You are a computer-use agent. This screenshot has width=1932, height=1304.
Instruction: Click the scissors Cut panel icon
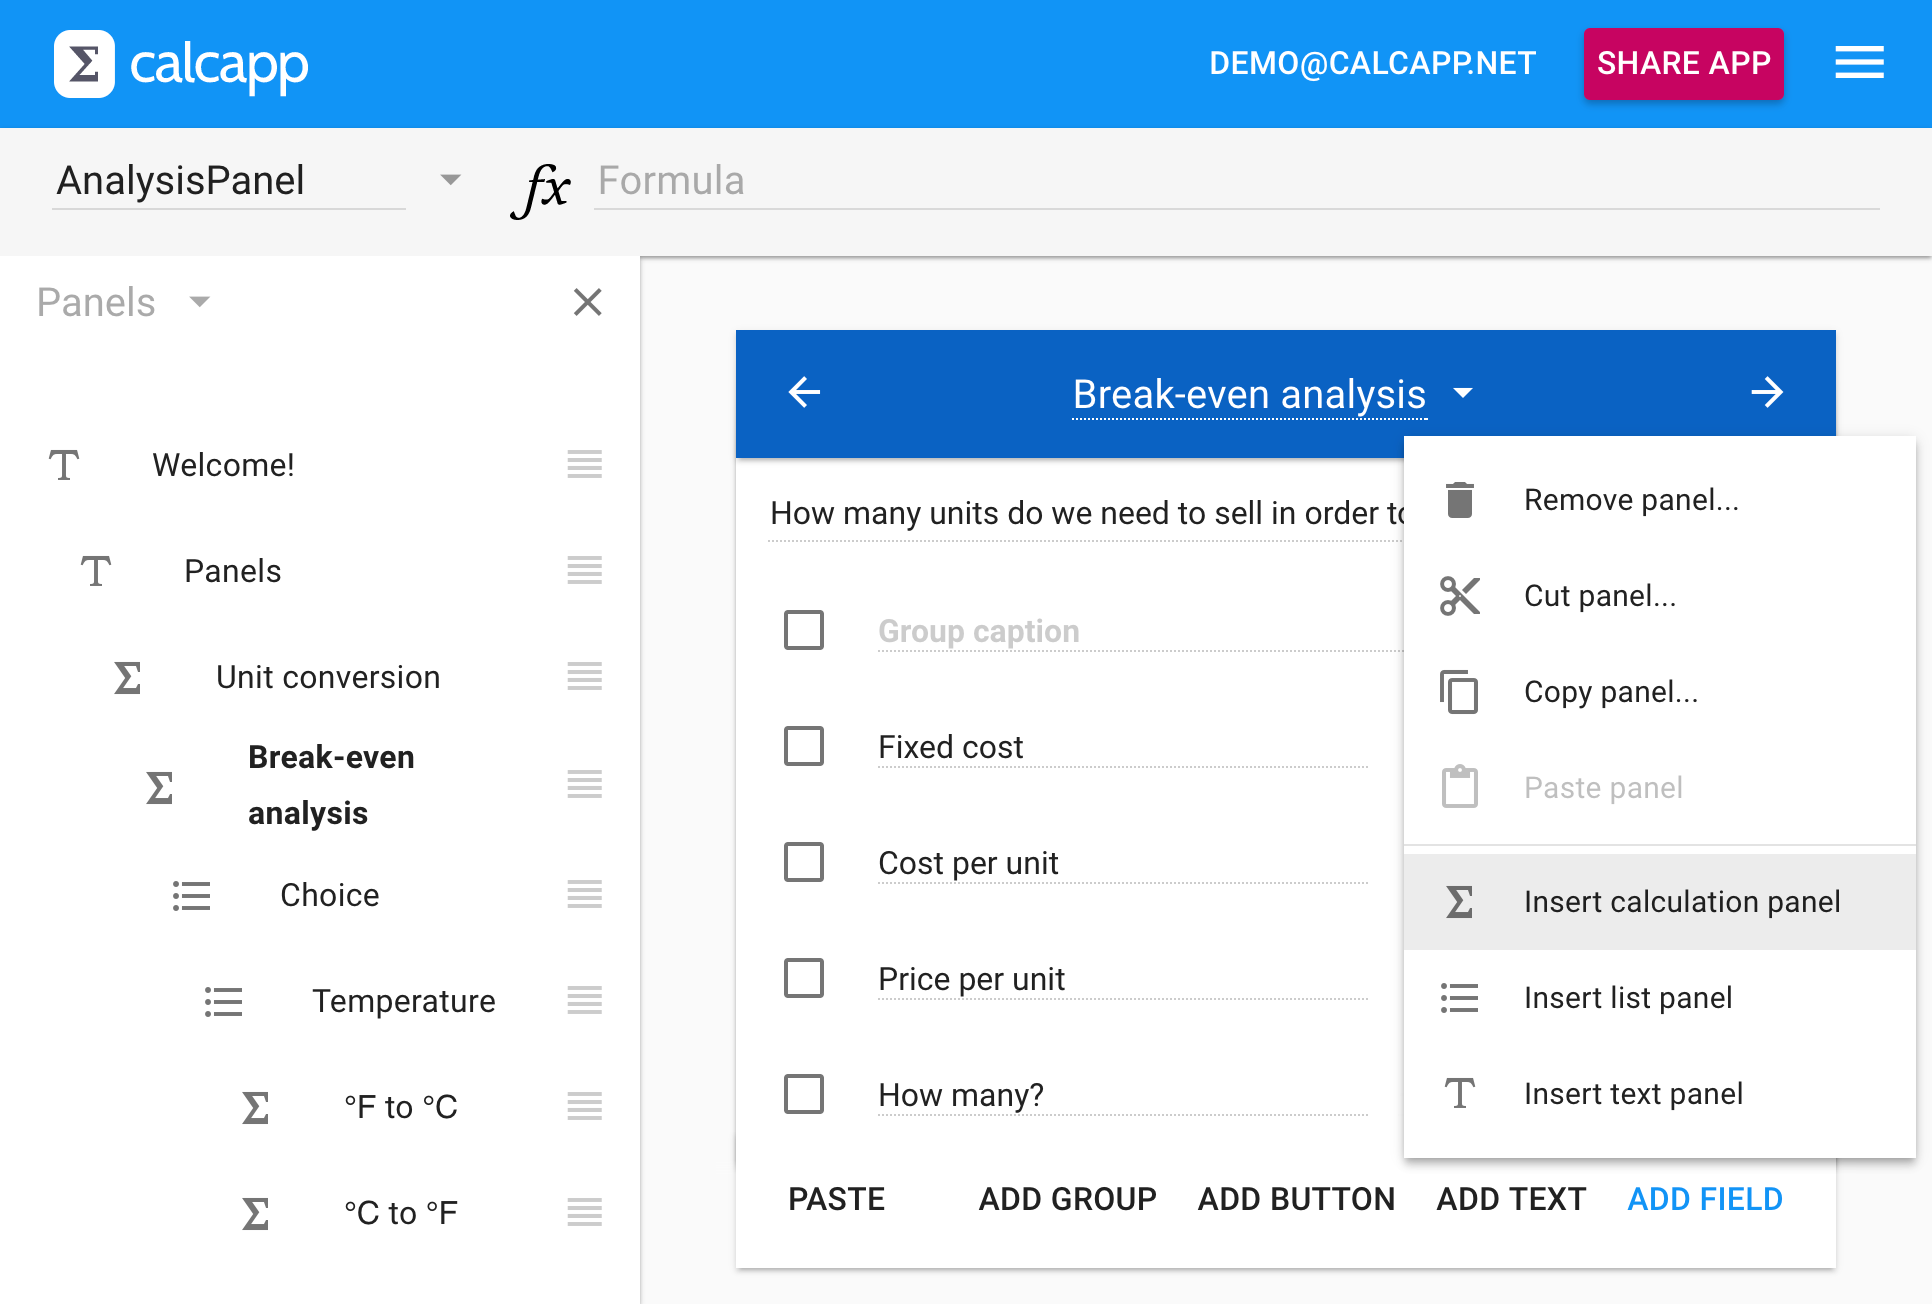[x=1459, y=596]
